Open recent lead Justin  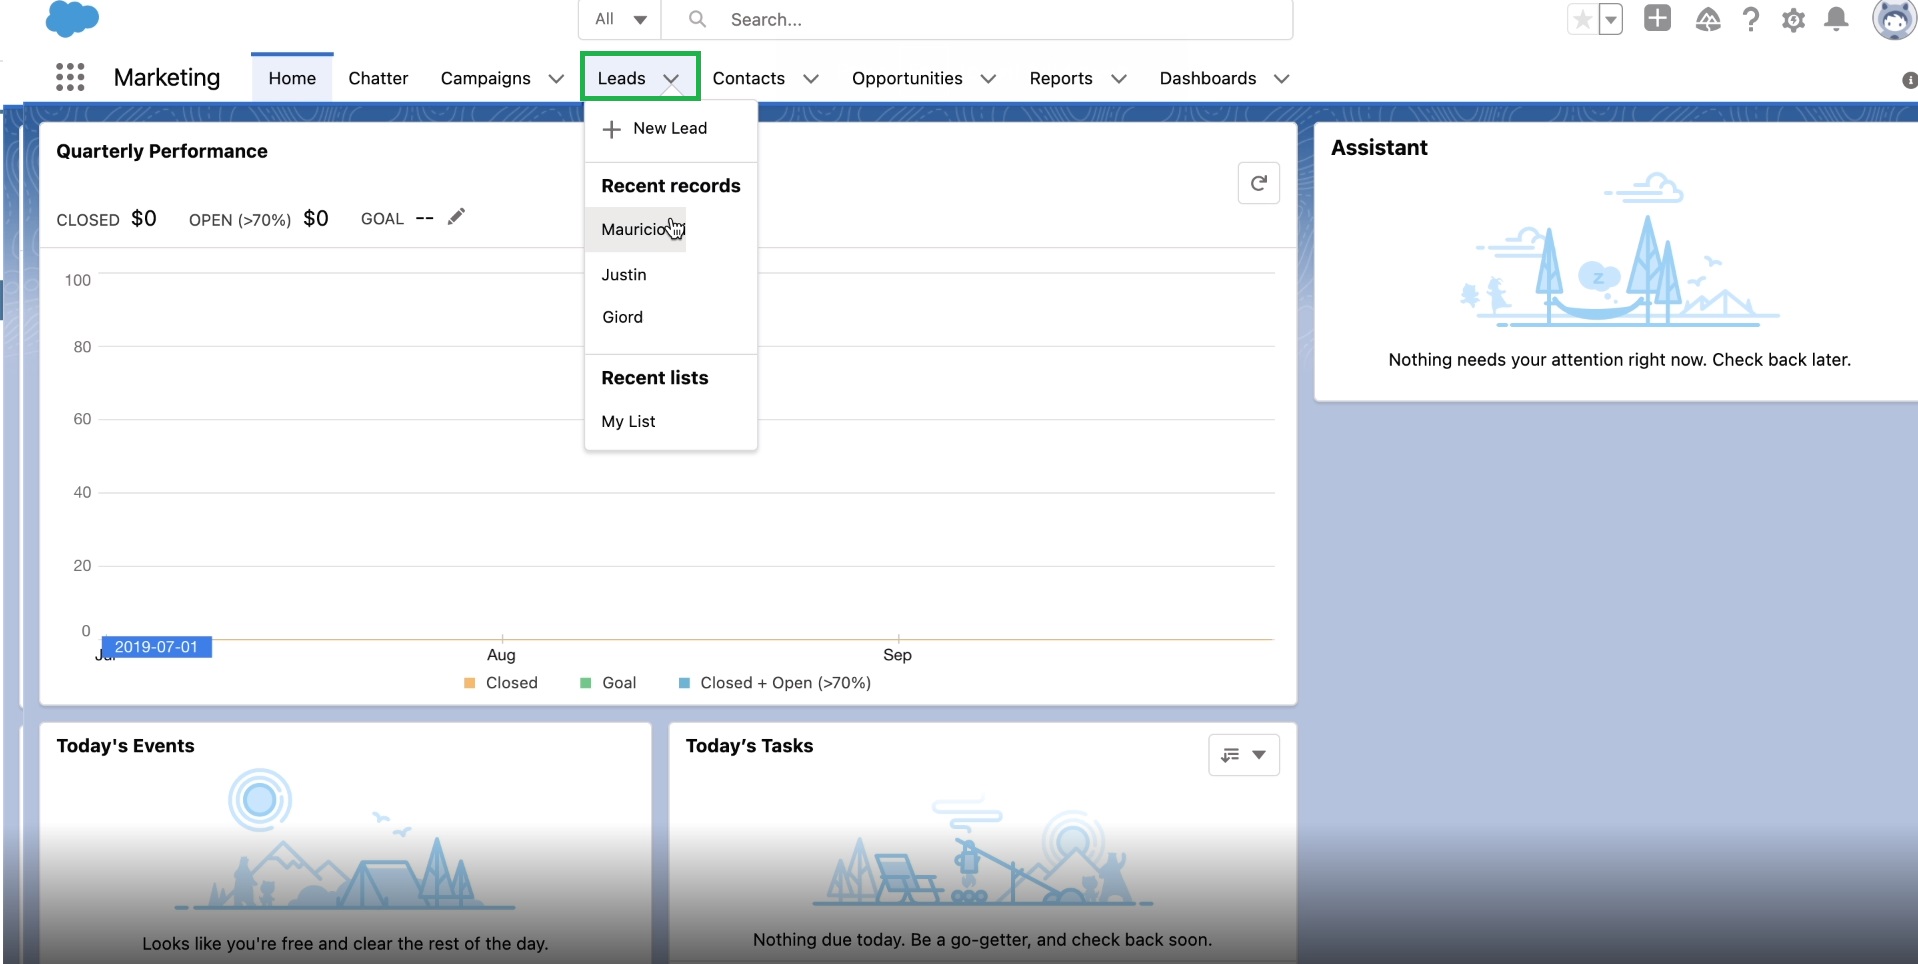click(x=624, y=274)
